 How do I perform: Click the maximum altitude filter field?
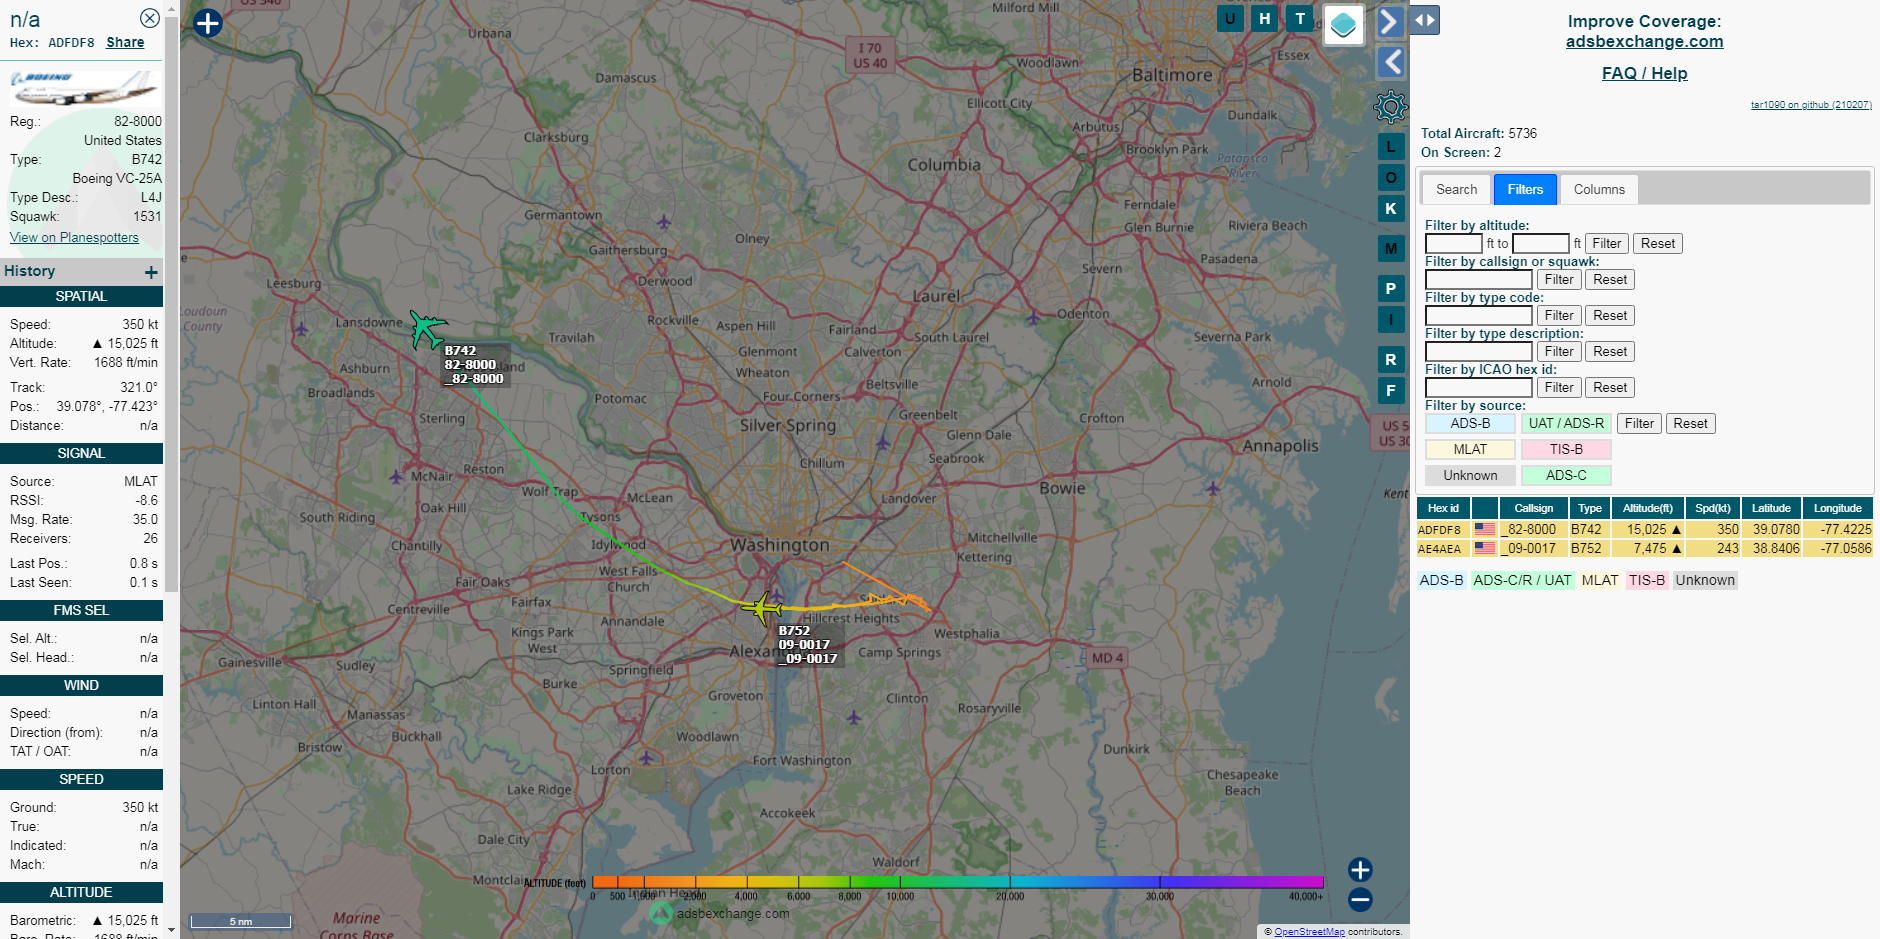tap(1540, 244)
